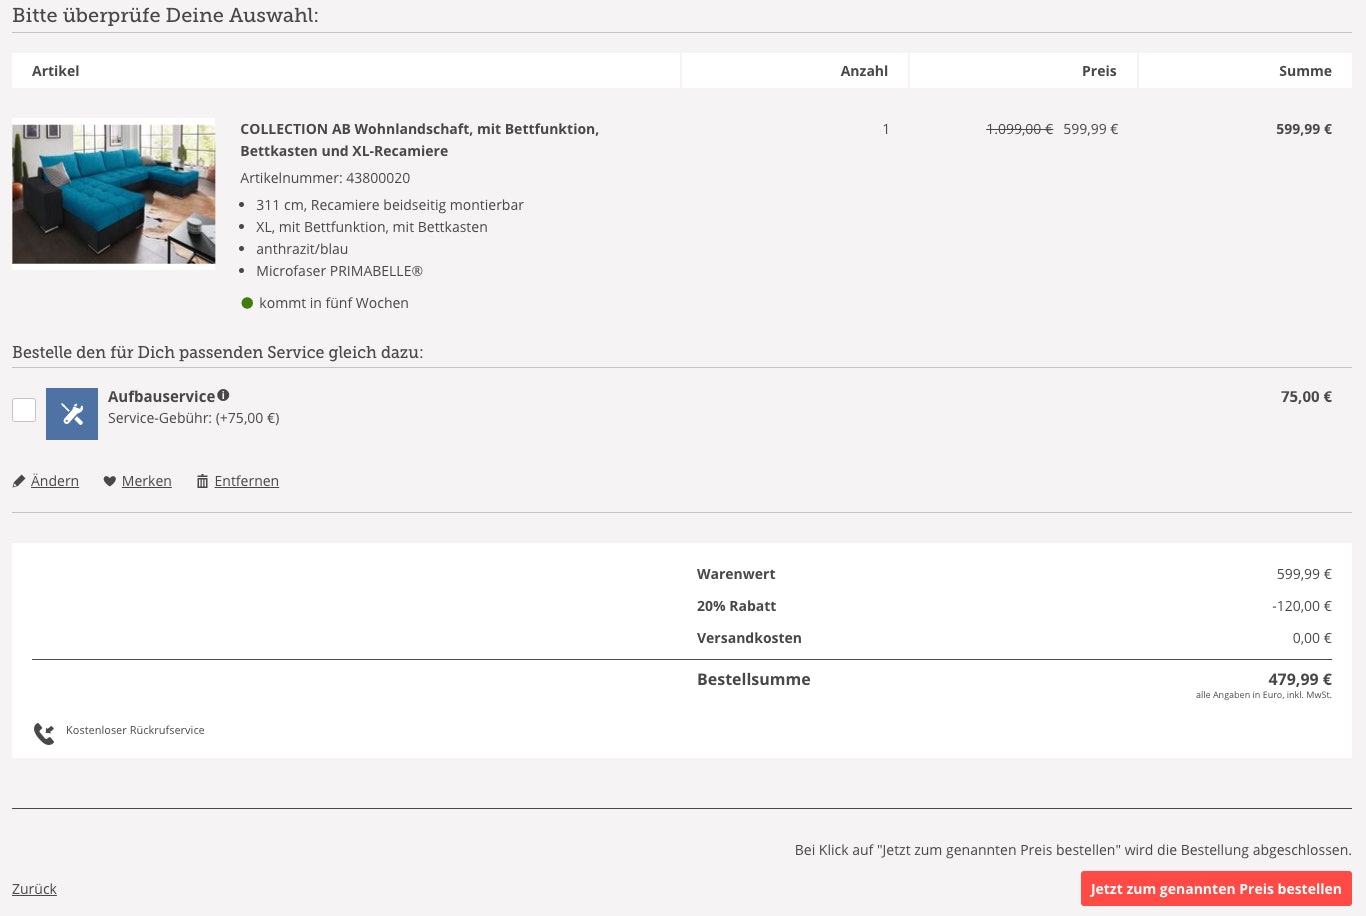Select the Preis column header
The width and height of the screenshot is (1366, 916).
(x=1098, y=71)
